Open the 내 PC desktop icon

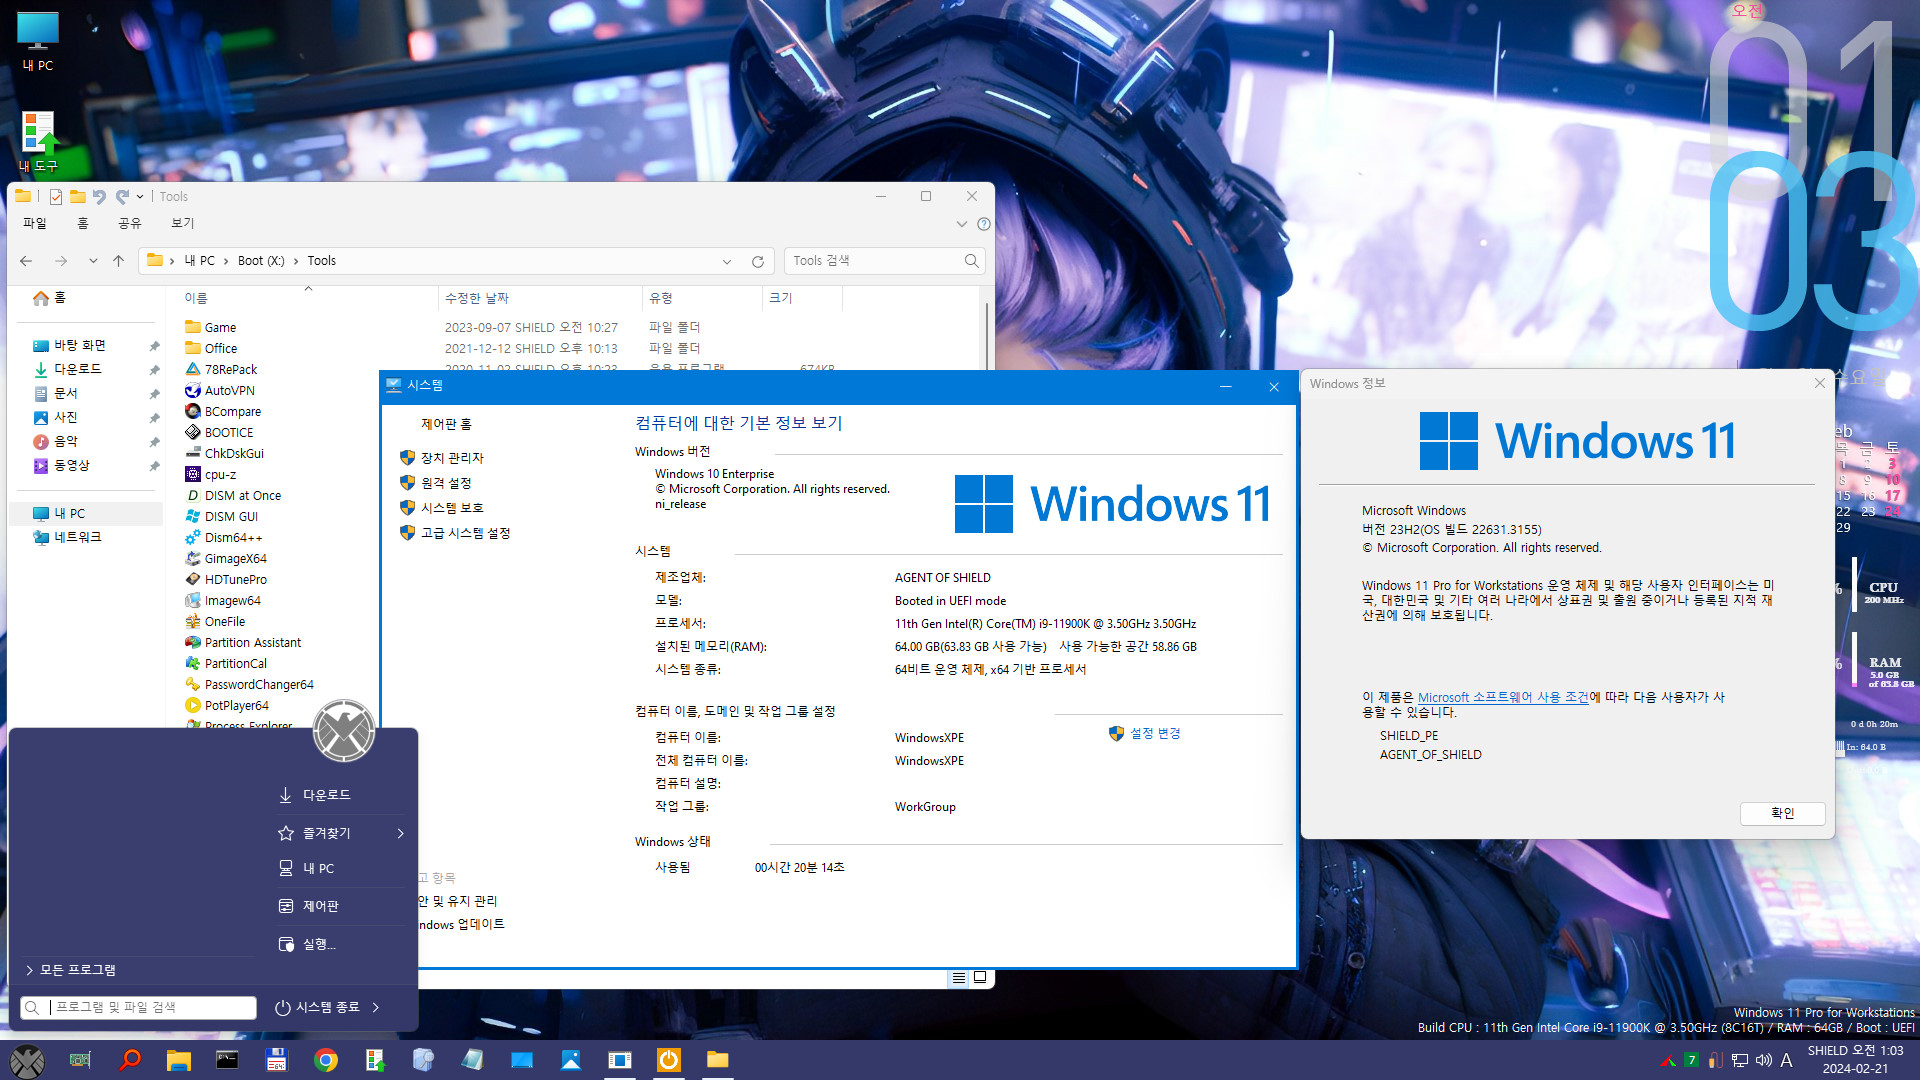(38, 41)
